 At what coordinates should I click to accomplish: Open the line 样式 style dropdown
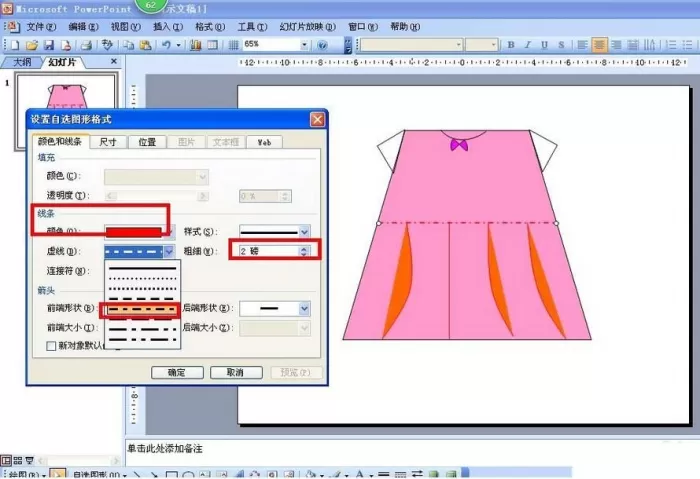coord(304,232)
